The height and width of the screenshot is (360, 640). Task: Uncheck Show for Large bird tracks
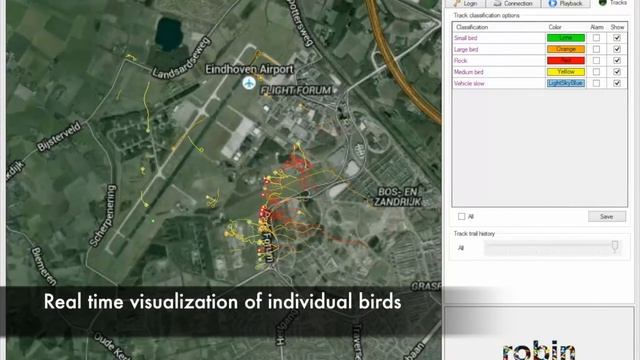tap(617, 49)
